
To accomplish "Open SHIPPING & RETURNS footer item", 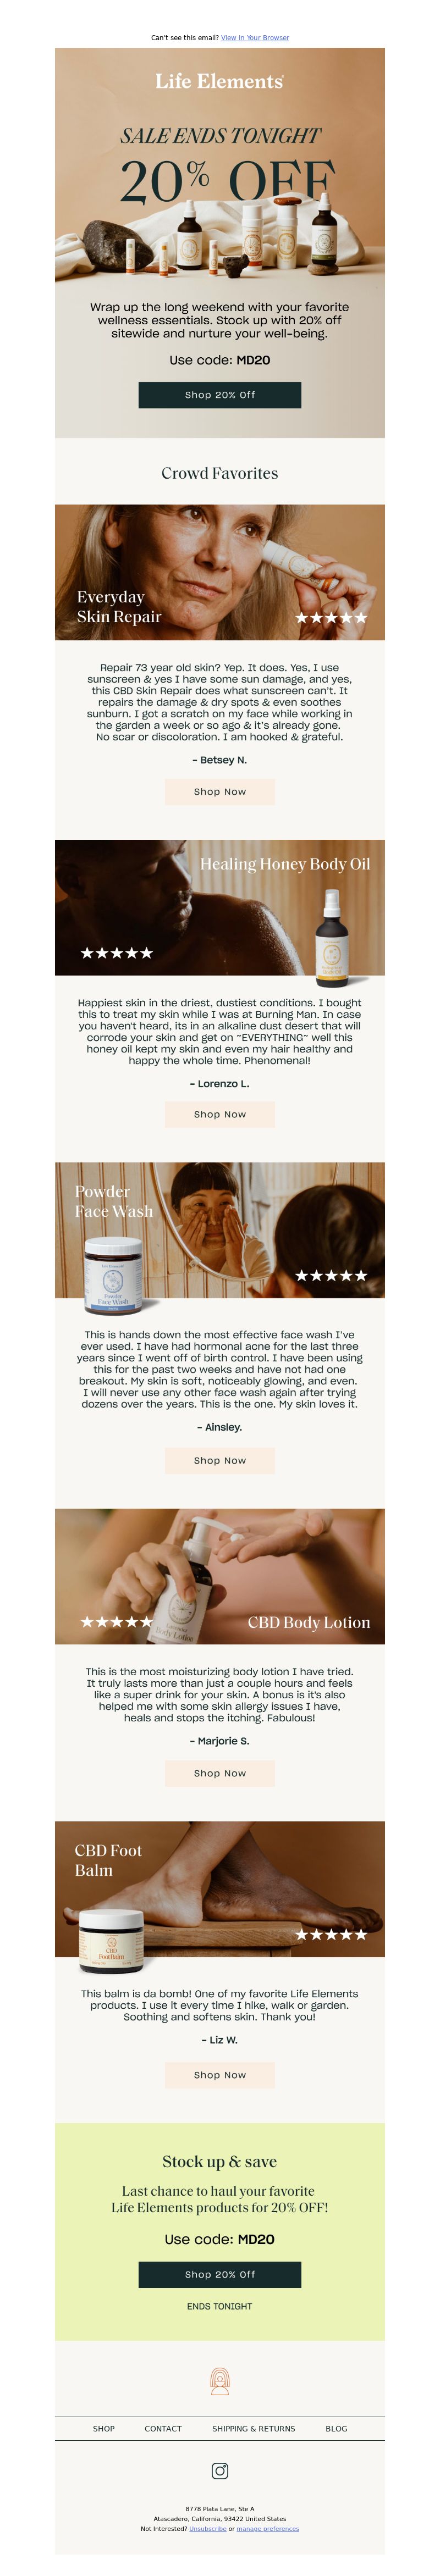I will [x=254, y=2428].
